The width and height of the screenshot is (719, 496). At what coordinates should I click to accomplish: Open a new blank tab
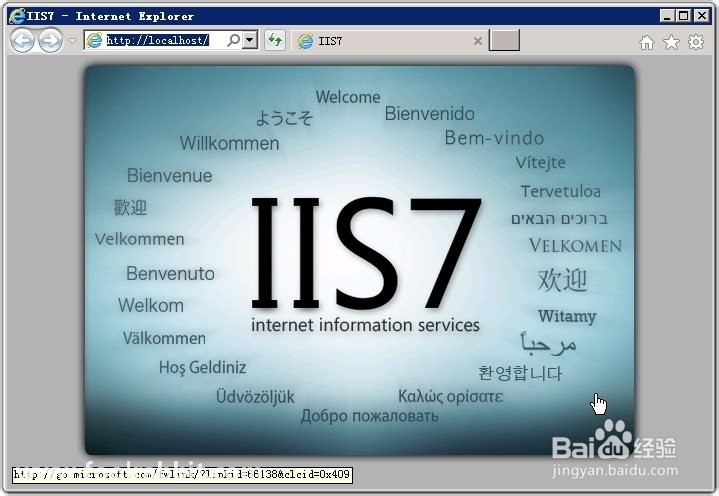[x=504, y=40]
